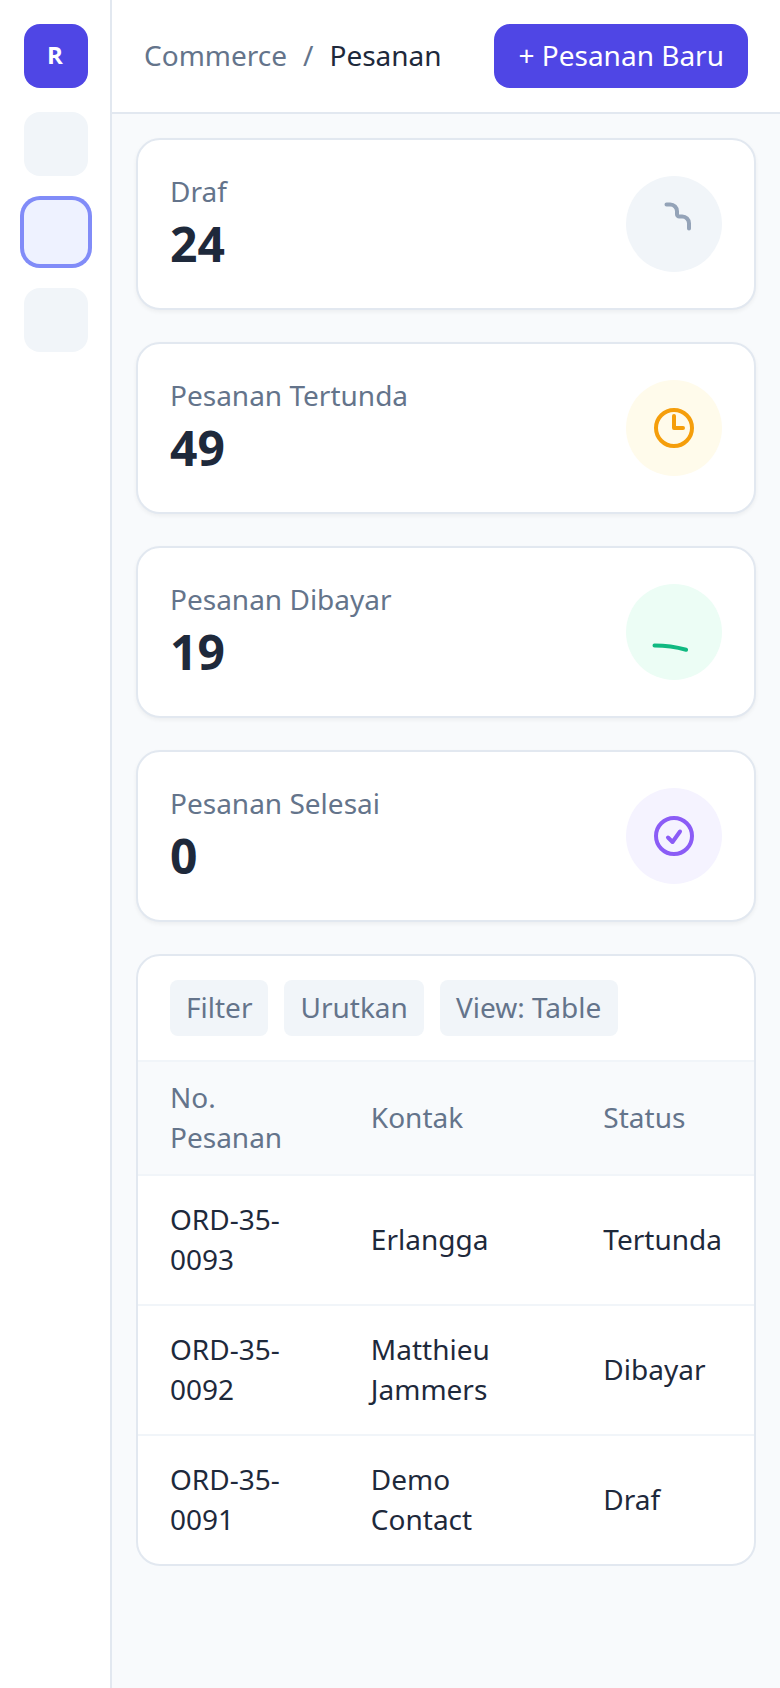This screenshot has width=780, height=1688.
Task: Click the Kontak column header
Action: pos(417,1118)
